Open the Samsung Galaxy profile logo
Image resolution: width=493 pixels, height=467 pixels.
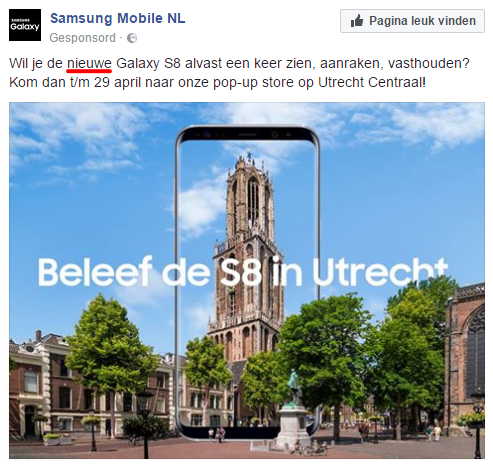(25, 25)
